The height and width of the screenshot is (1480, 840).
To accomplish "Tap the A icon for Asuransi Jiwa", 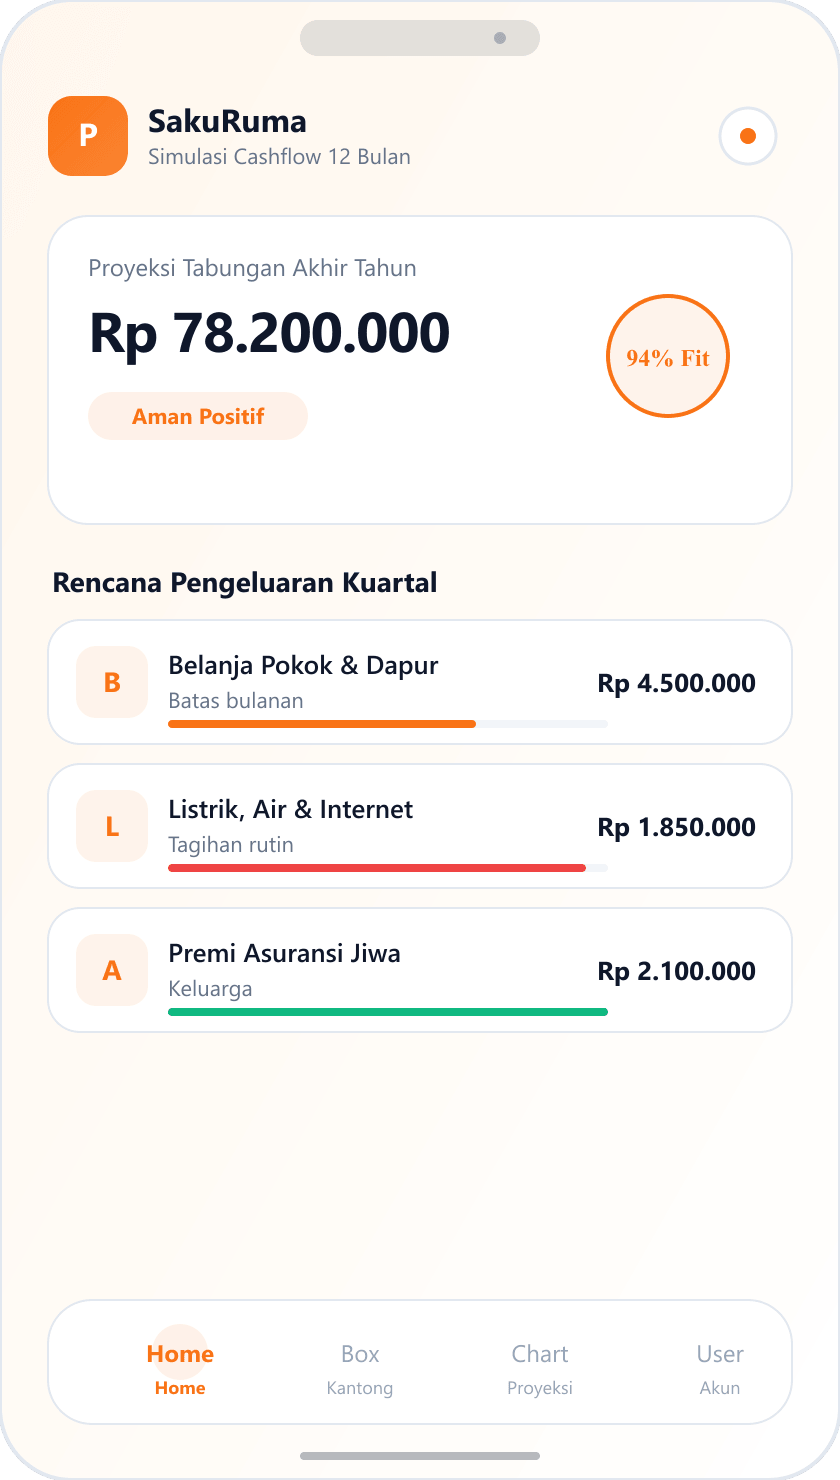I will click(x=112, y=970).
